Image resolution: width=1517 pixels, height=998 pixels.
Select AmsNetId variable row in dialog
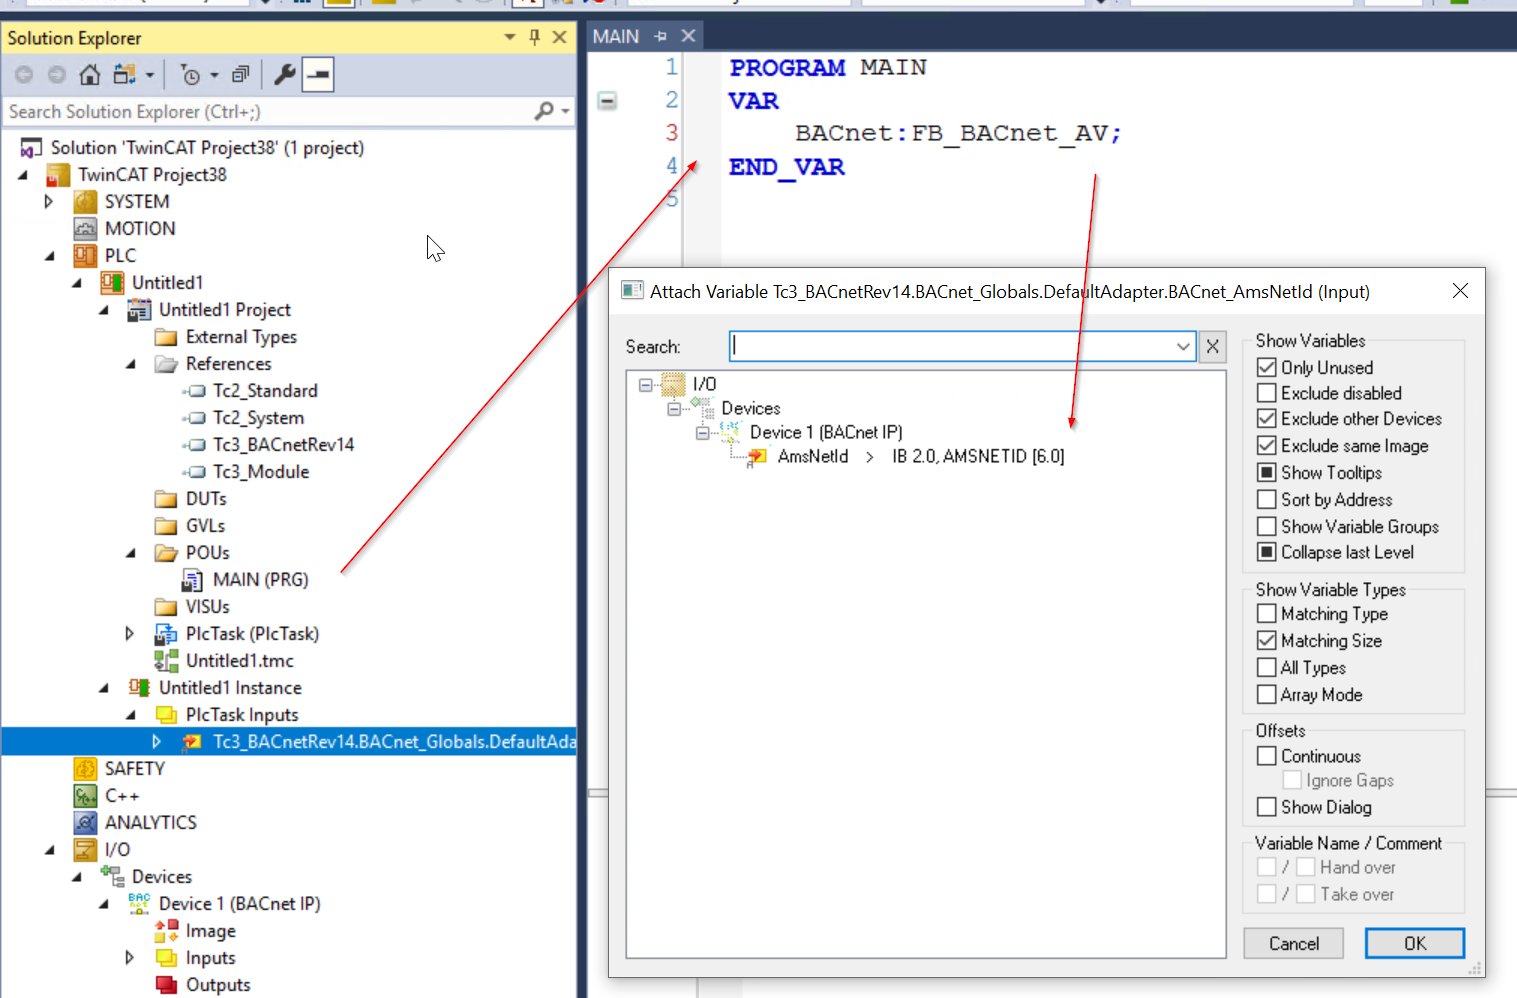[x=920, y=456]
